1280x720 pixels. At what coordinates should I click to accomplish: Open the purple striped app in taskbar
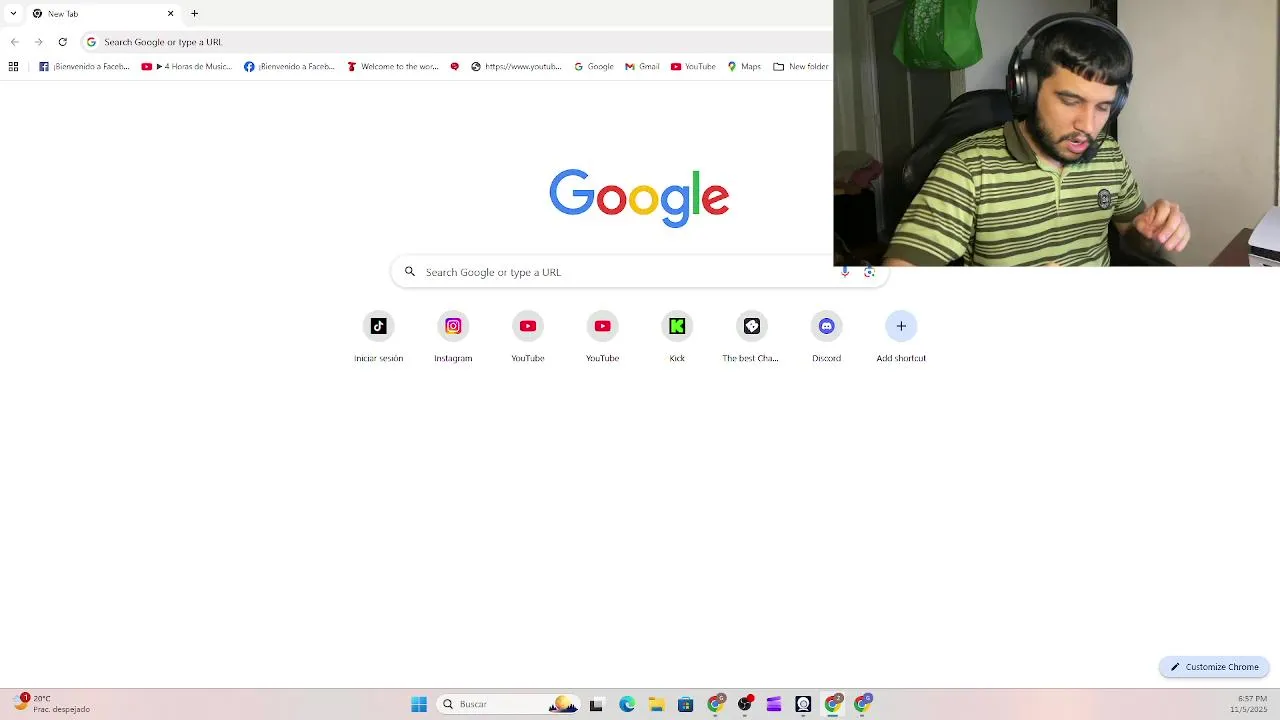(x=774, y=704)
